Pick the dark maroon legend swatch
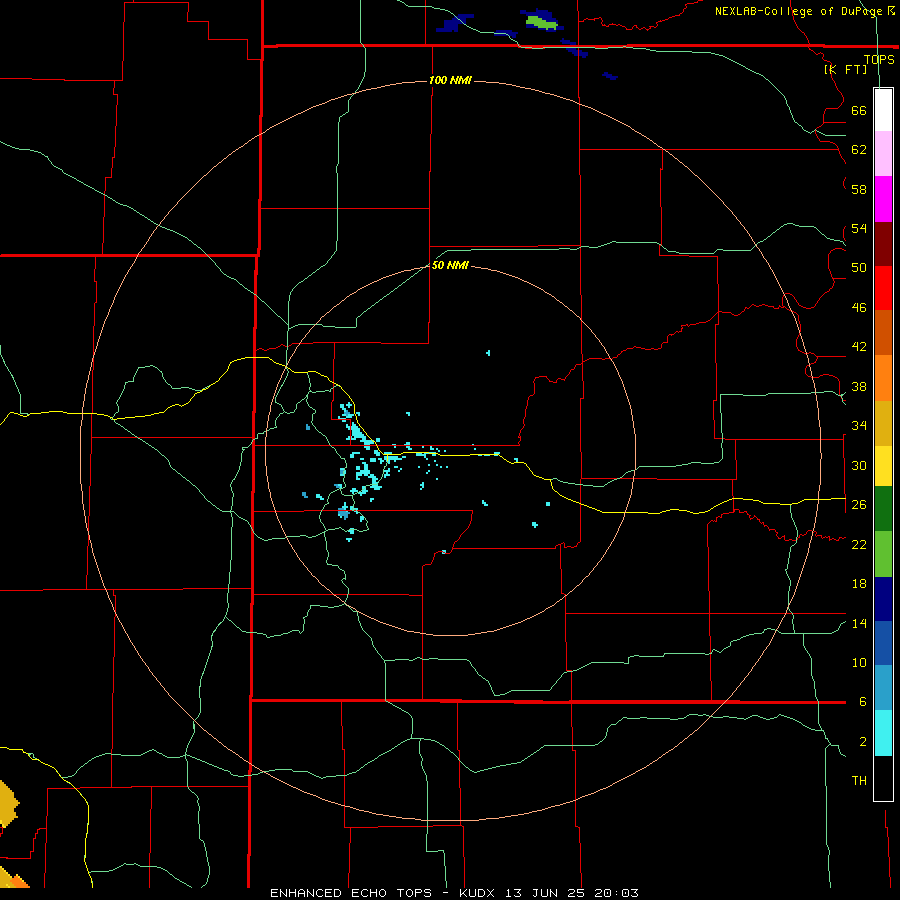 click(883, 244)
